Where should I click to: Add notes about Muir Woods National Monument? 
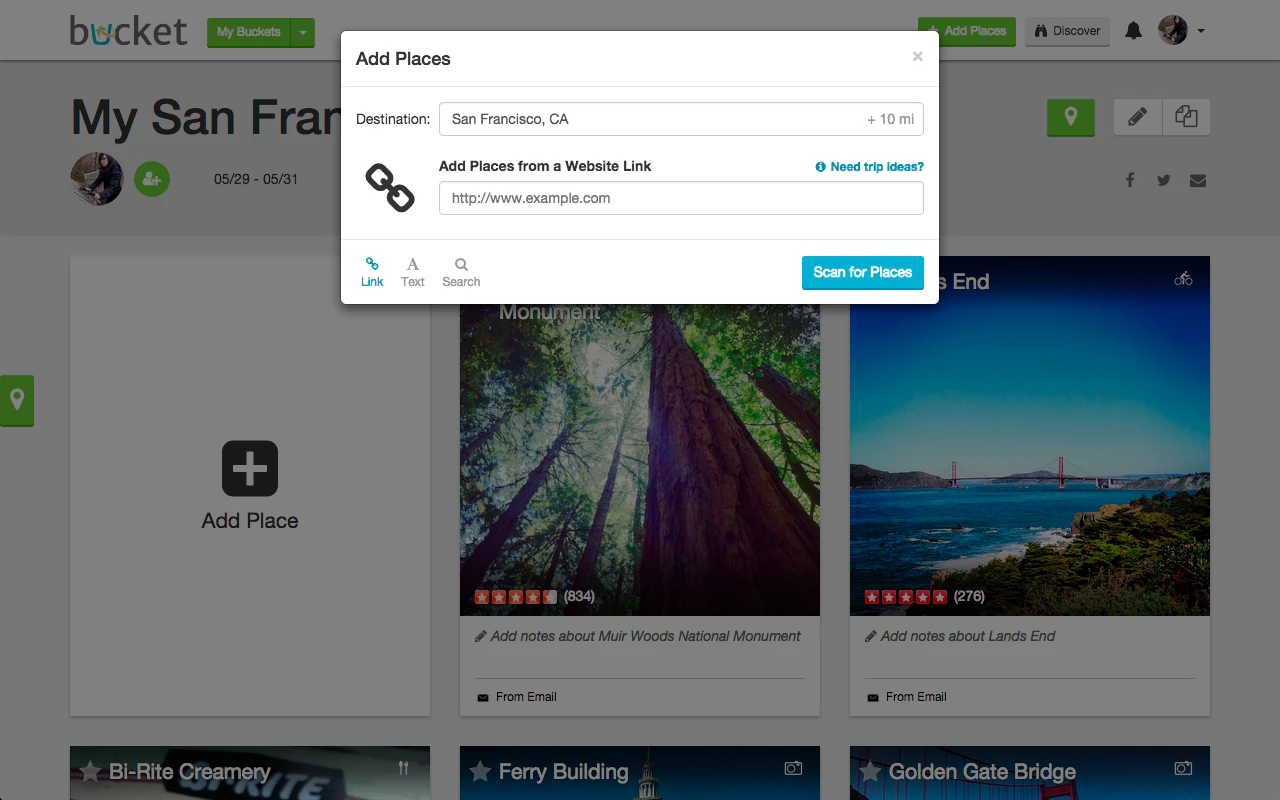pyautogui.click(x=638, y=636)
